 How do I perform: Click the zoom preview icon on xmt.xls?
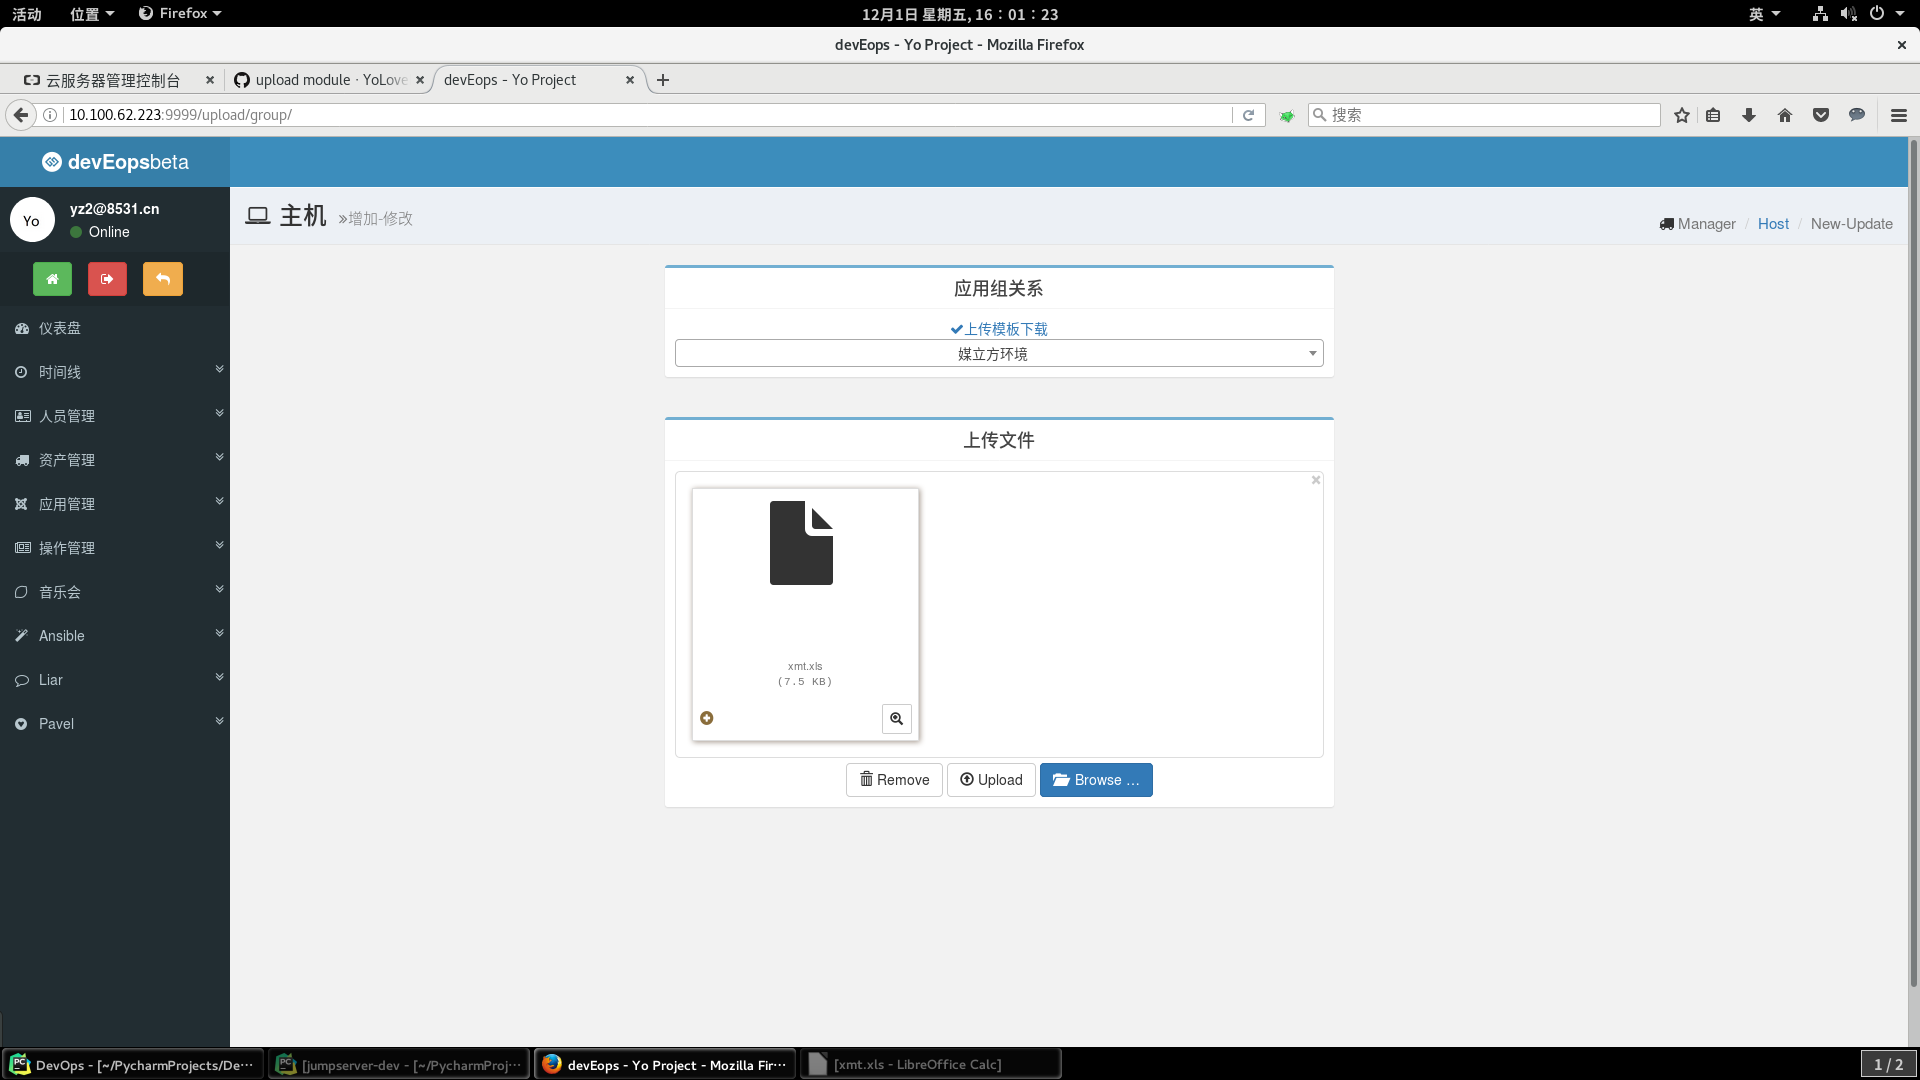[x=896, y=718]
